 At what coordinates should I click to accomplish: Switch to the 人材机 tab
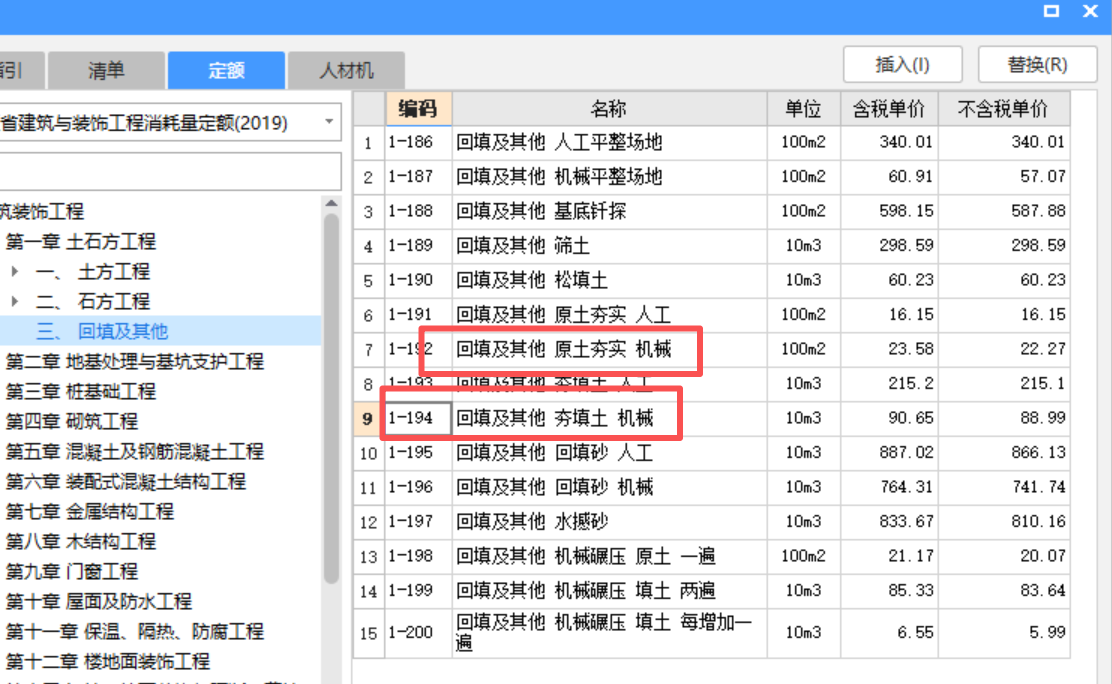(345, 70)
